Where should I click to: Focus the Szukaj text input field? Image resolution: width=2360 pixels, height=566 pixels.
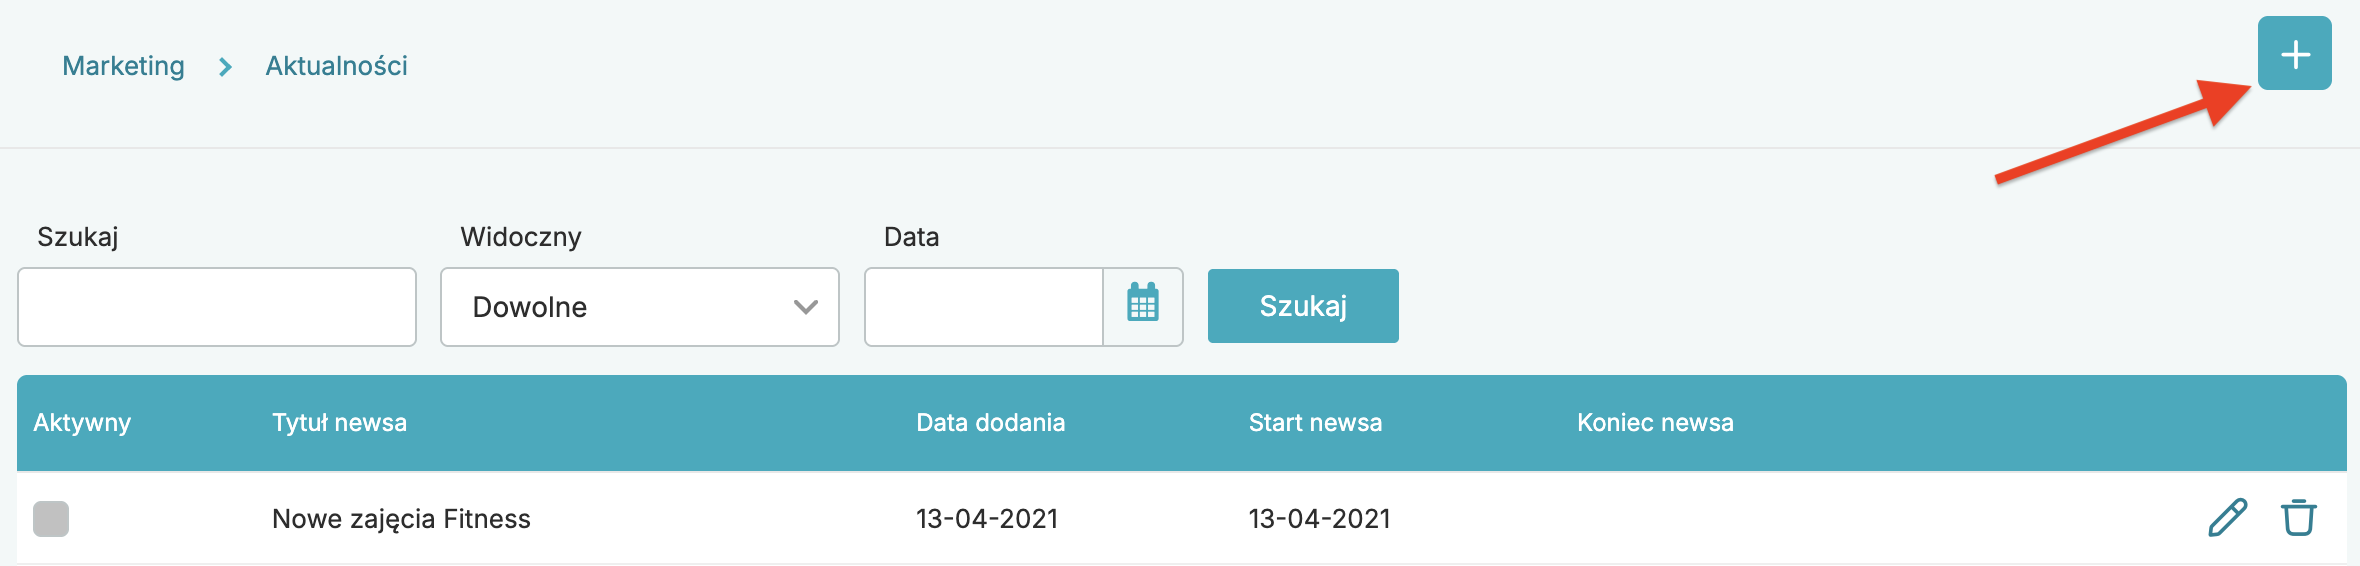click(217, 307)
